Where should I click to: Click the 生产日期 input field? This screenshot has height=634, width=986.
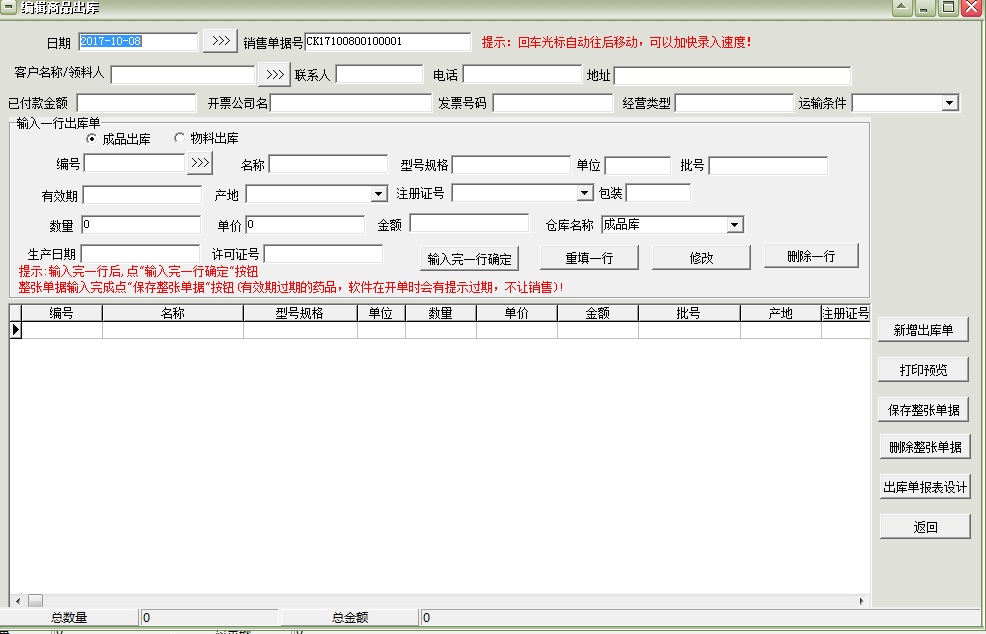click(x=140, y=254)
